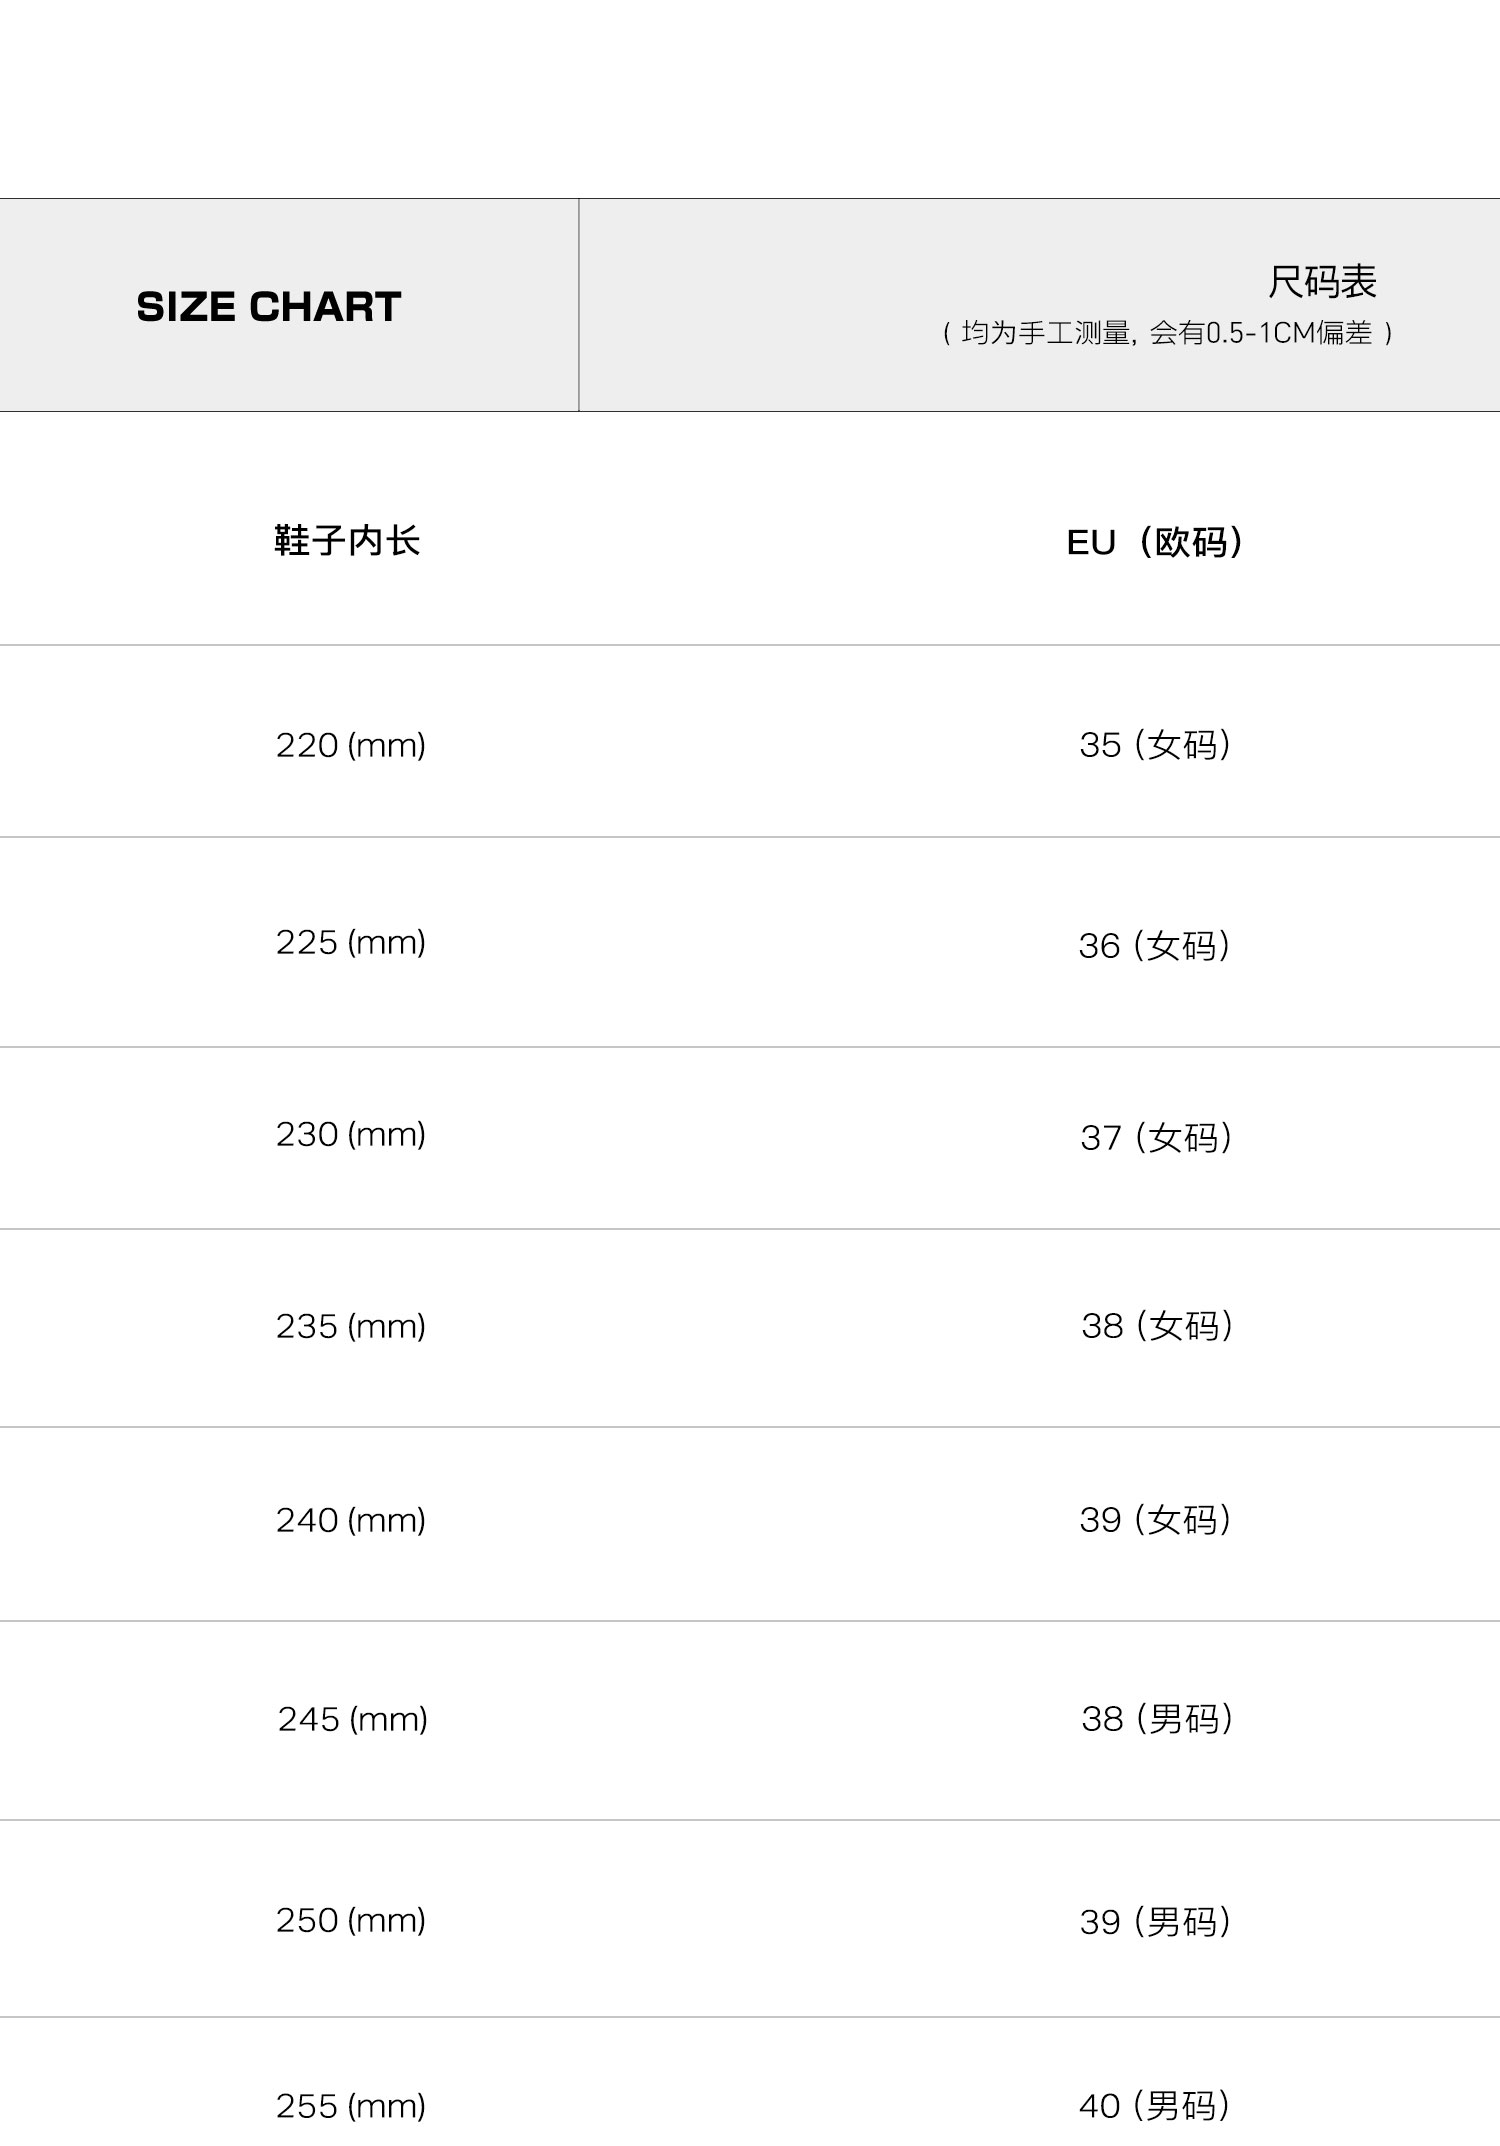Click the 37 (女码) size cell

tap(1156, 1138)
